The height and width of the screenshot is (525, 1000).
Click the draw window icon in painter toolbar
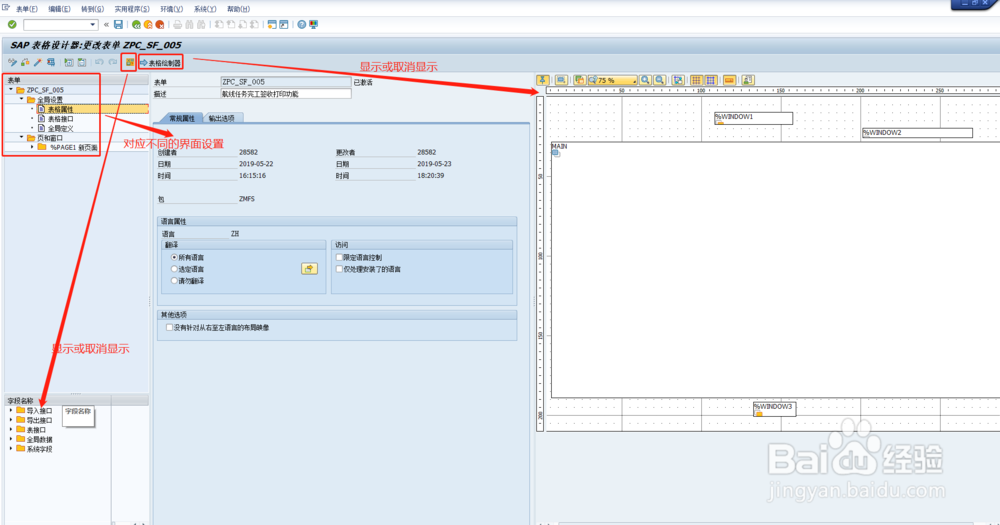pyautogui.click(x=561, y=80)
